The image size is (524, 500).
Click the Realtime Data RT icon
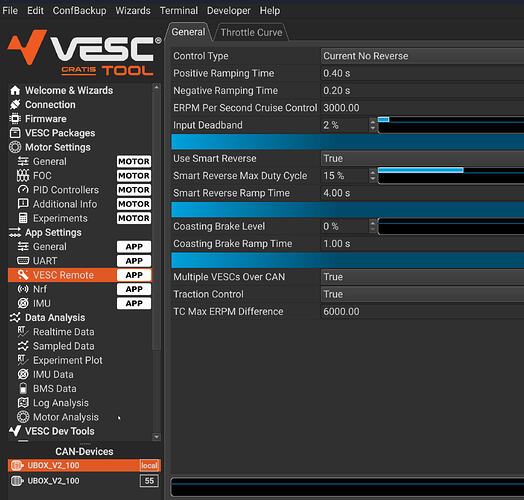(22, 332)
